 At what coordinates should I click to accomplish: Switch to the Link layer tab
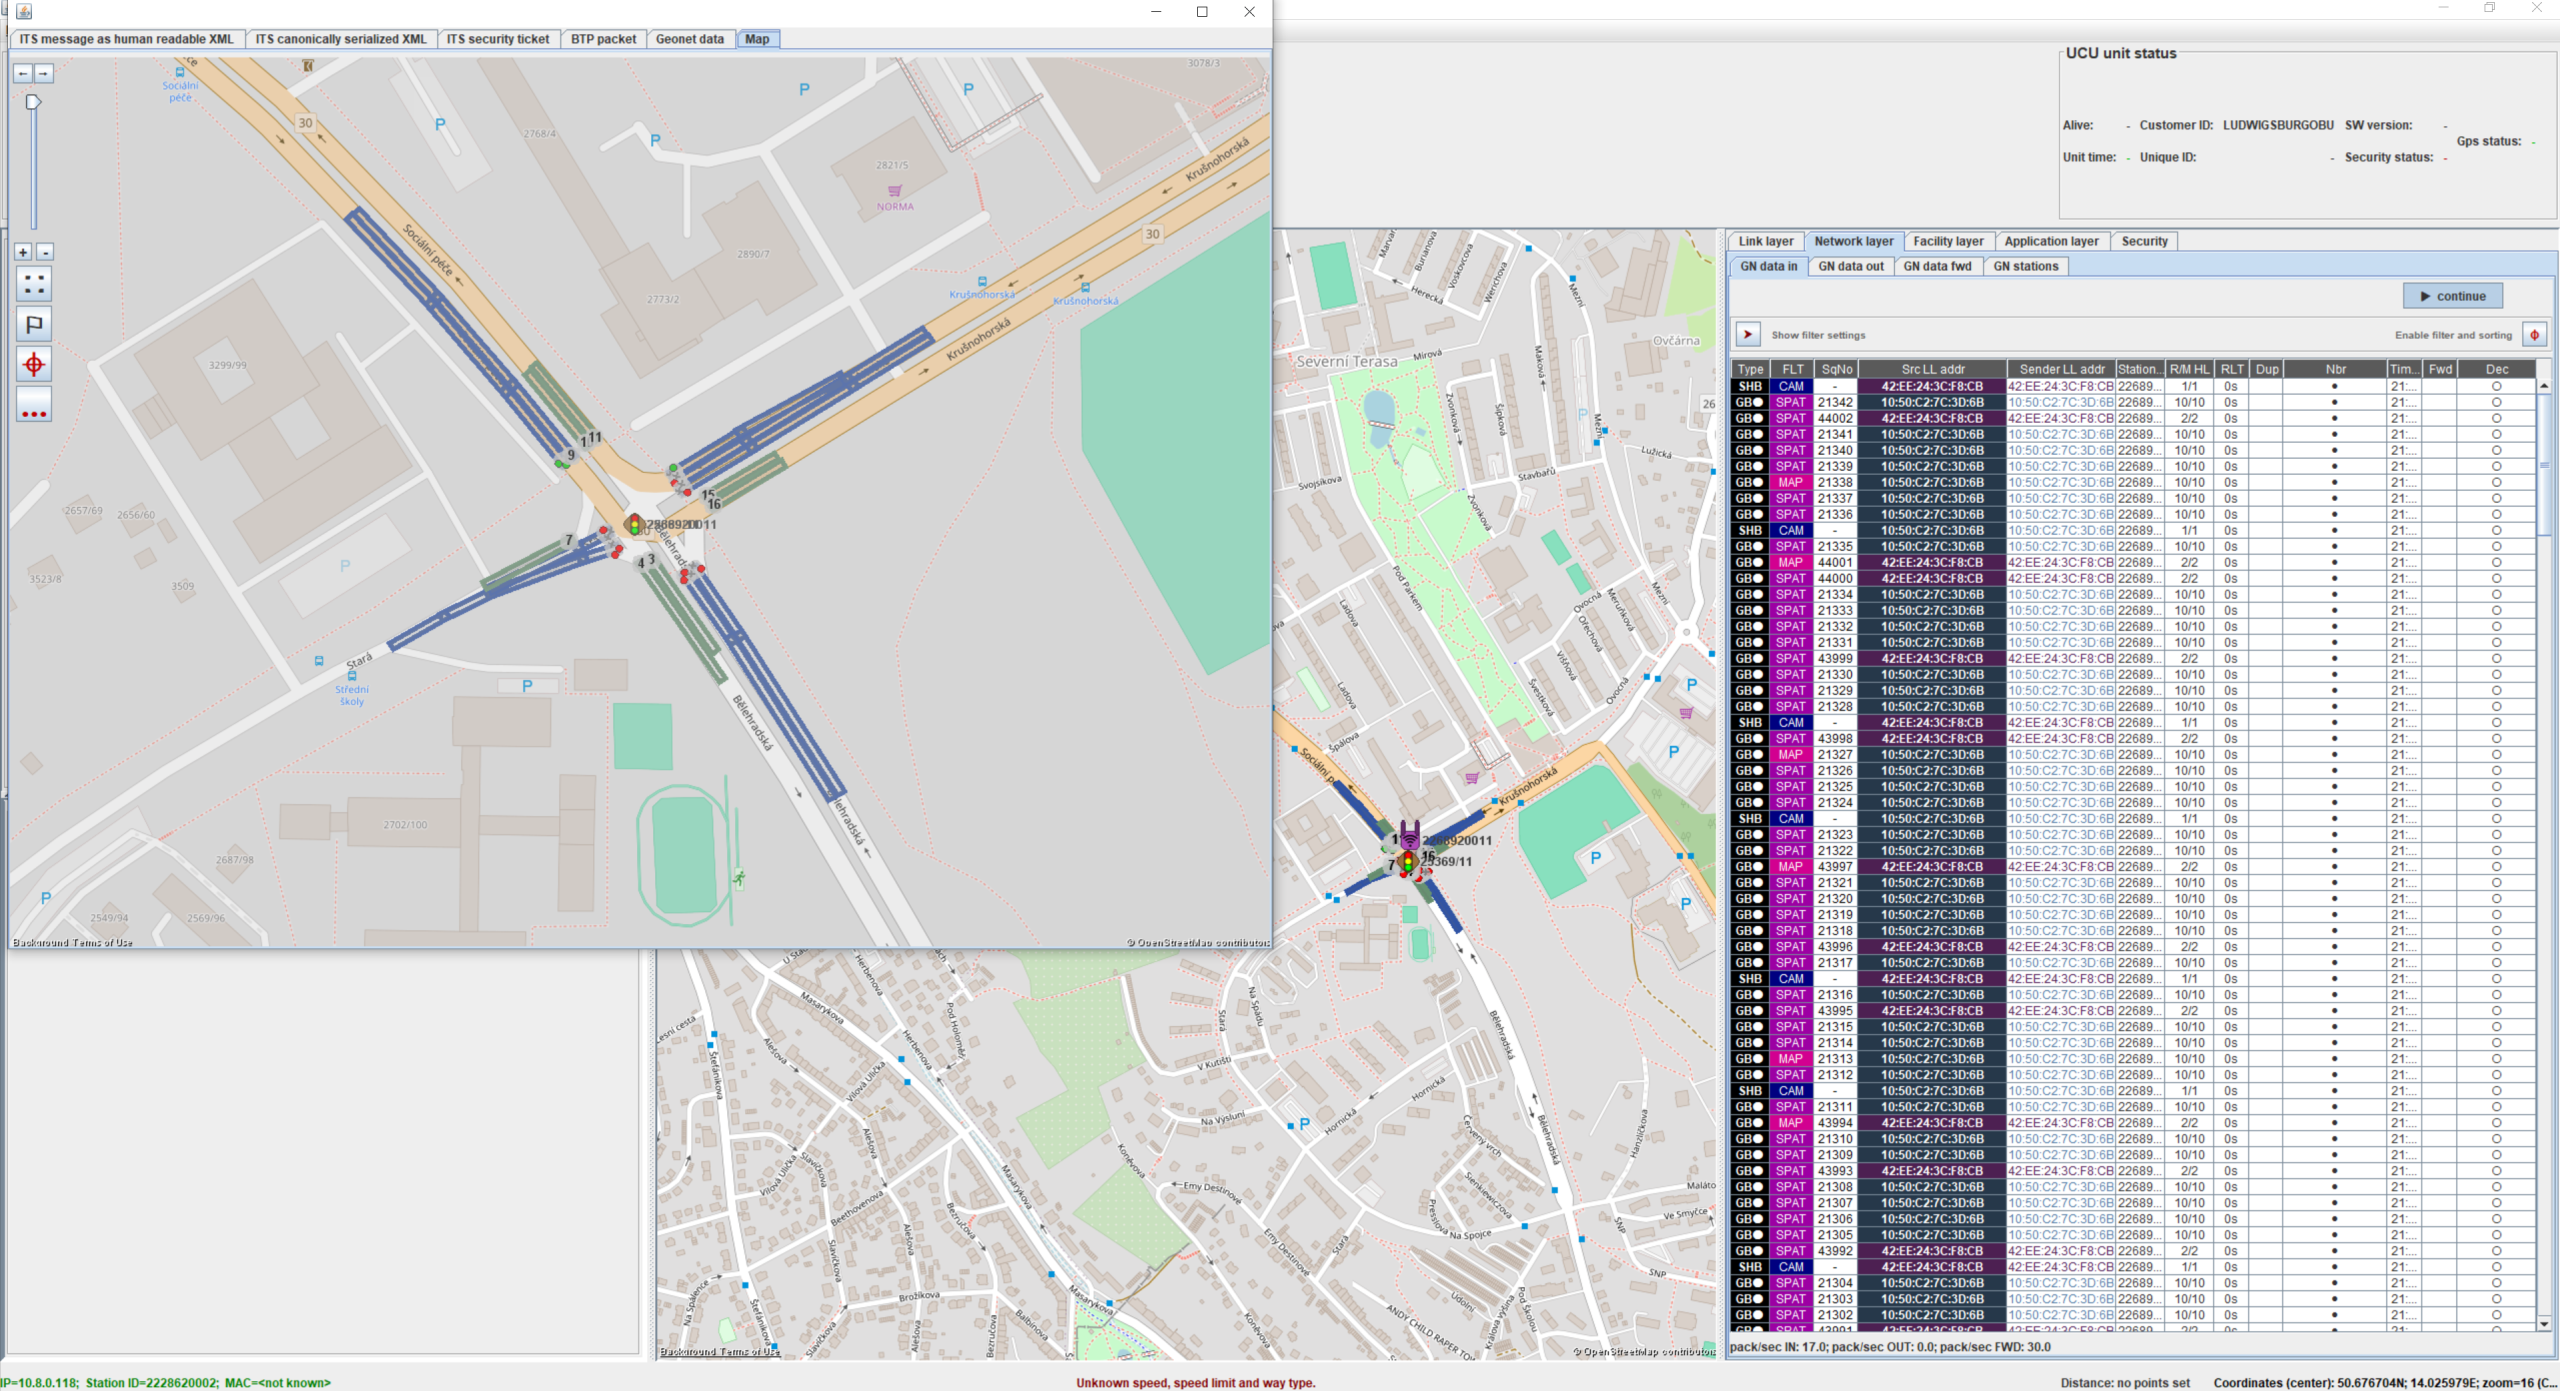(1766, 241)
